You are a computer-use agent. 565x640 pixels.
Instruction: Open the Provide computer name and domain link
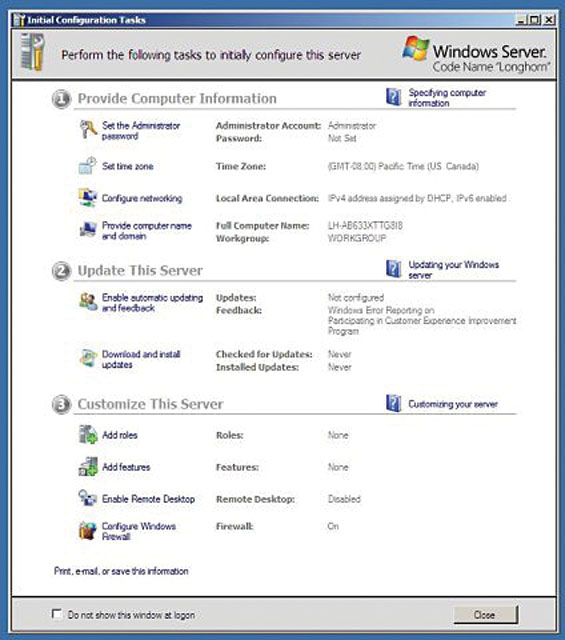click(147, 231)
